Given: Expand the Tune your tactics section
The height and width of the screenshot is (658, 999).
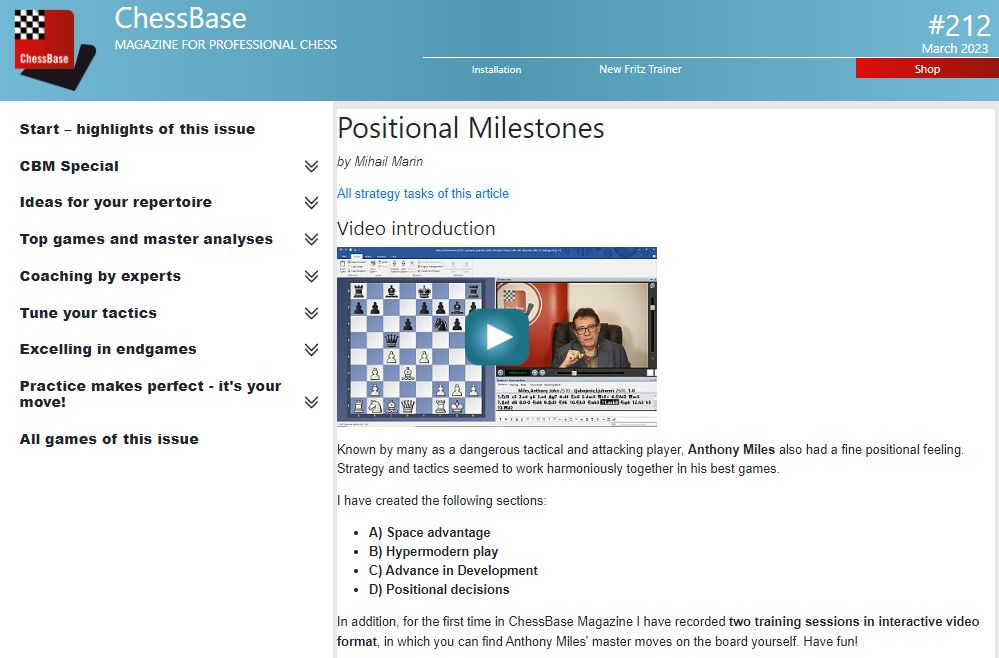Looking at the screenshot, I should tap(310, 314).
